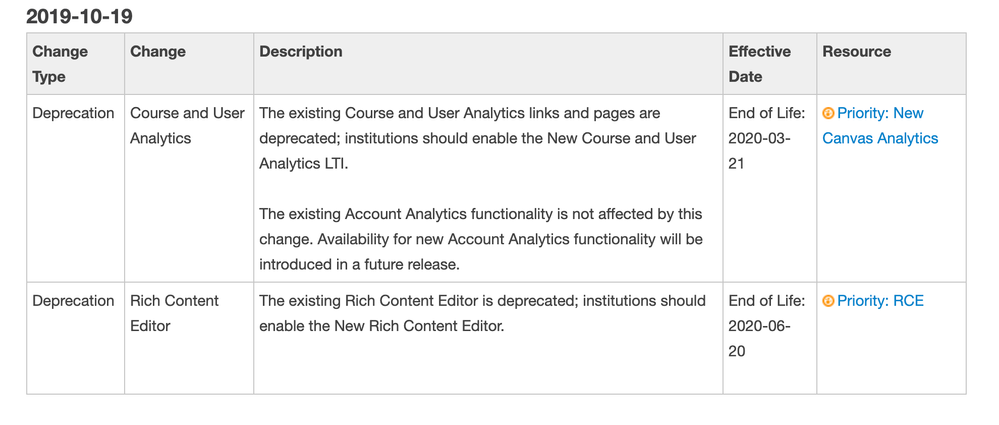Click the Account Analytics functionality paragraph
Image resolution: width=999 pixels, height=425 pixels.
[x=480, y=239]
